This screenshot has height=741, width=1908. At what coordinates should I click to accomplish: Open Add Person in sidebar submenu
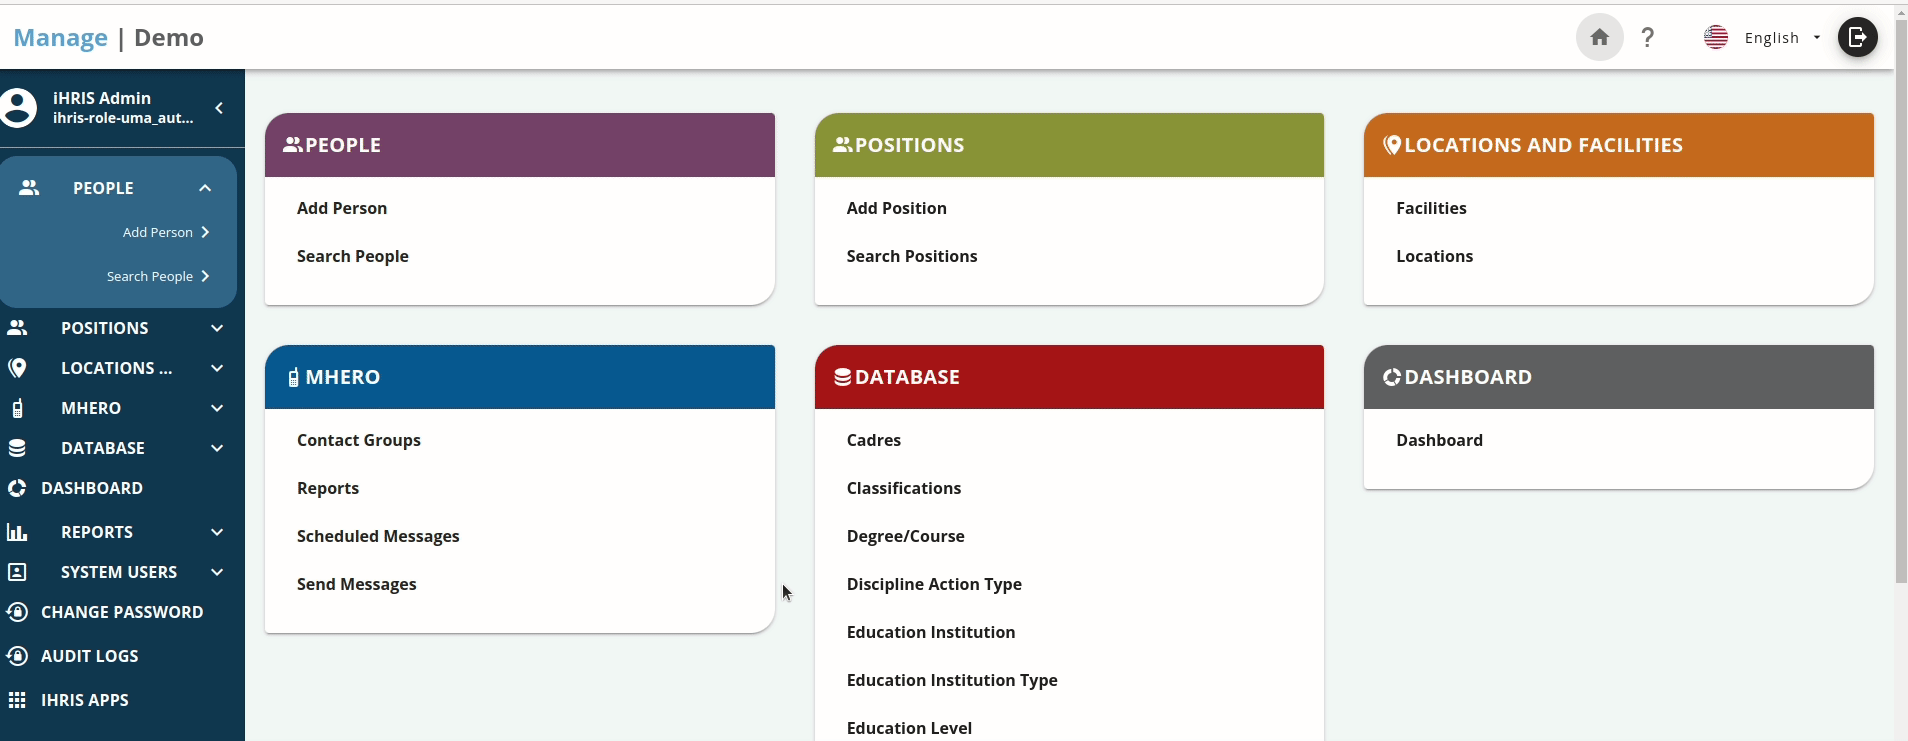(x=165, y=232)
